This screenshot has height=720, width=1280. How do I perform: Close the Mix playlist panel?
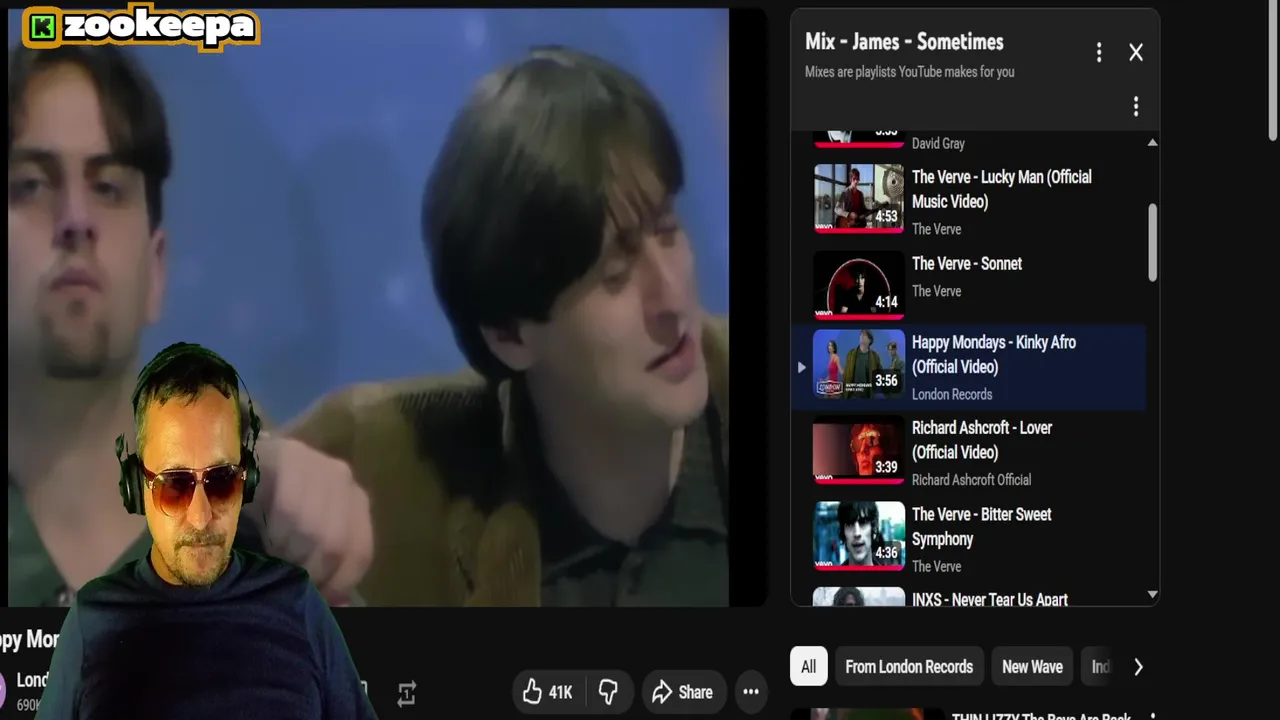tap(1136, 52)
